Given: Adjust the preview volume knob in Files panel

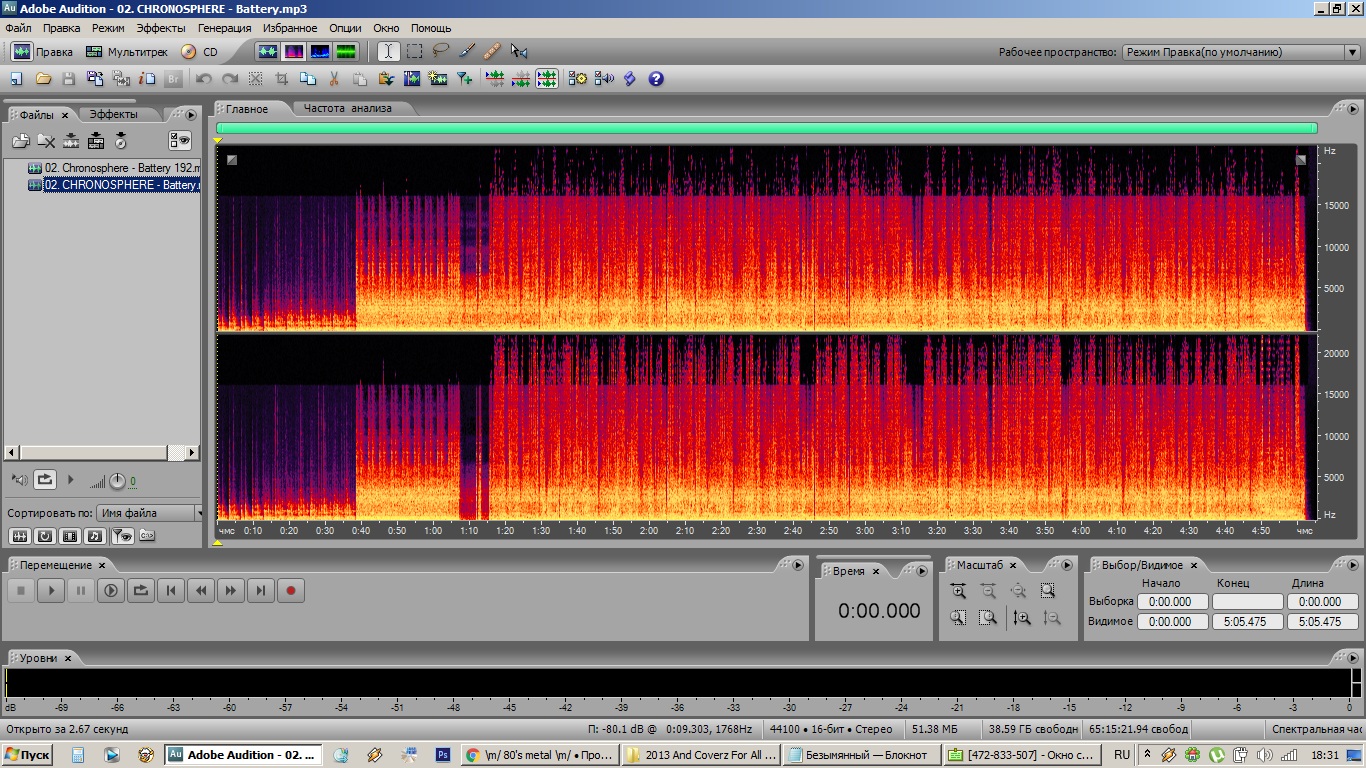Looking at the screenshot, I should click(118, 481).
